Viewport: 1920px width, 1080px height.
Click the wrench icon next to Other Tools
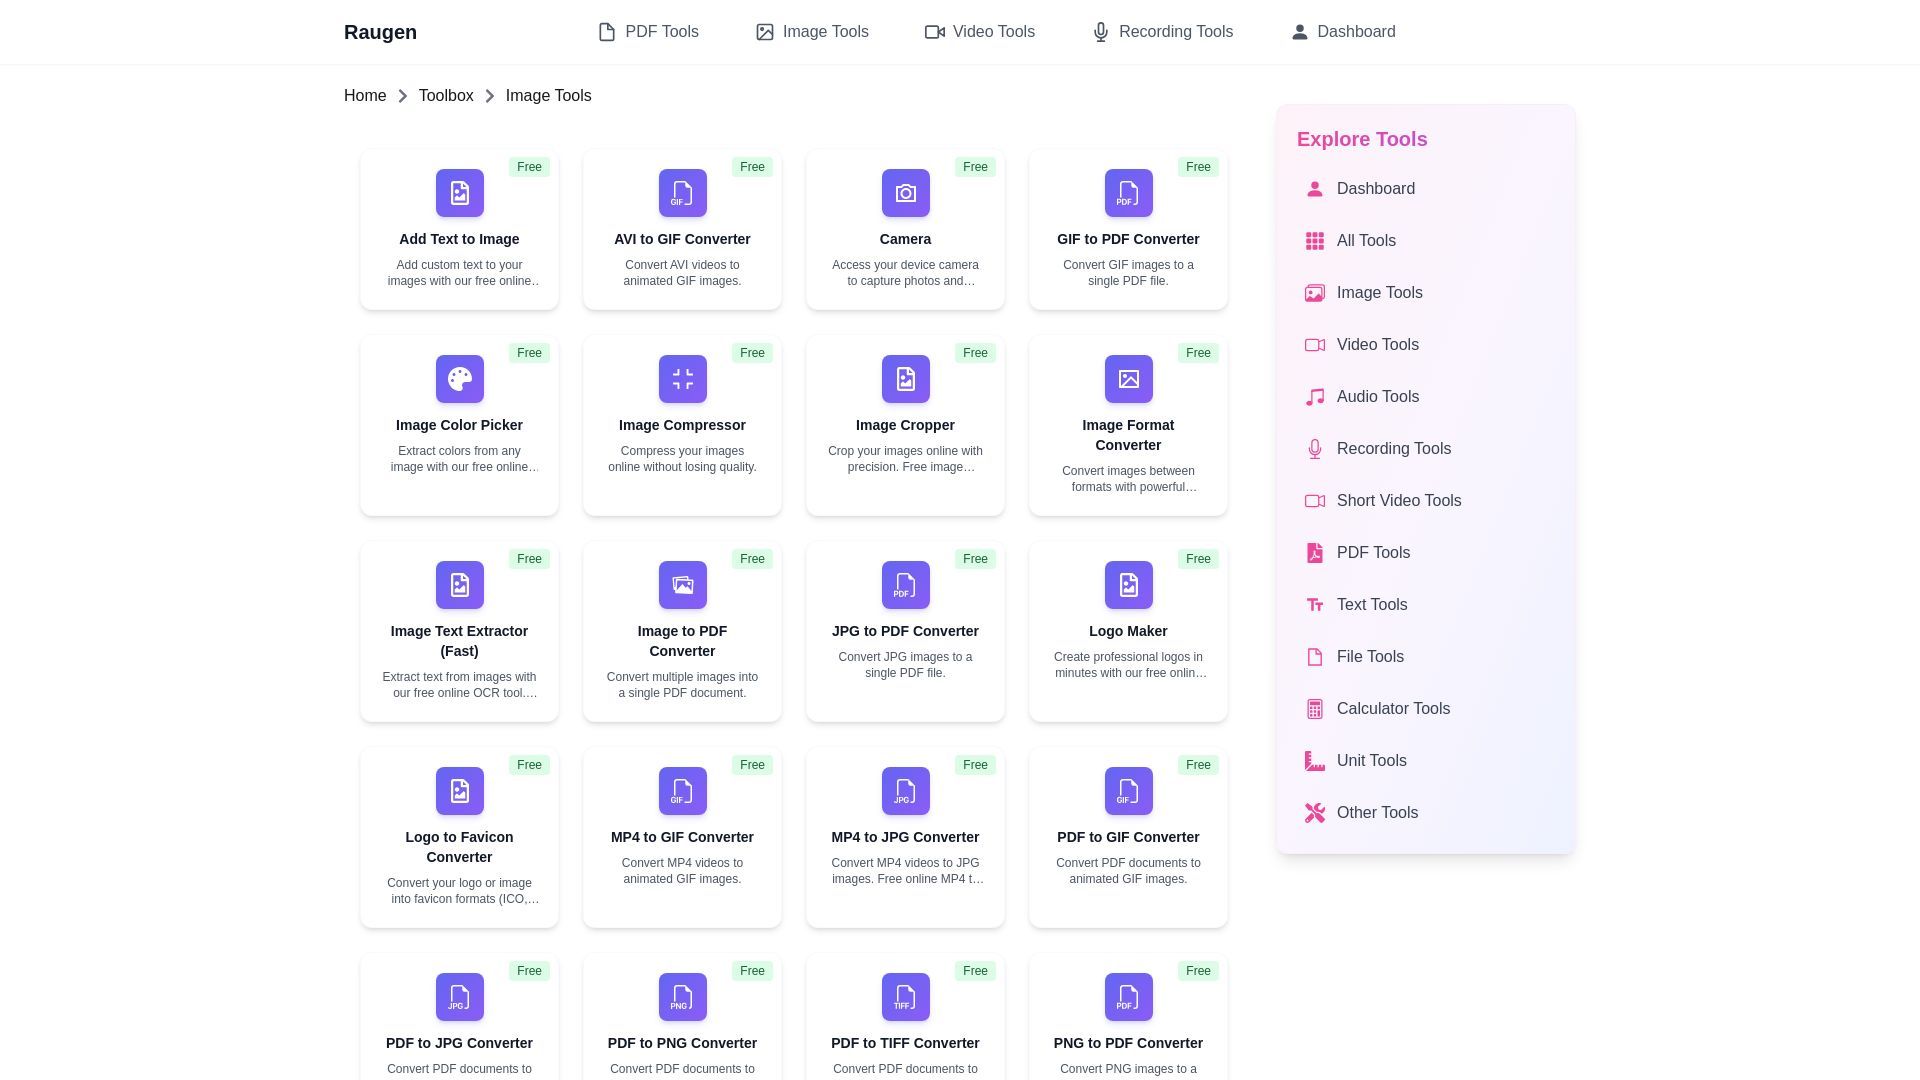[x=1315, y=813]
